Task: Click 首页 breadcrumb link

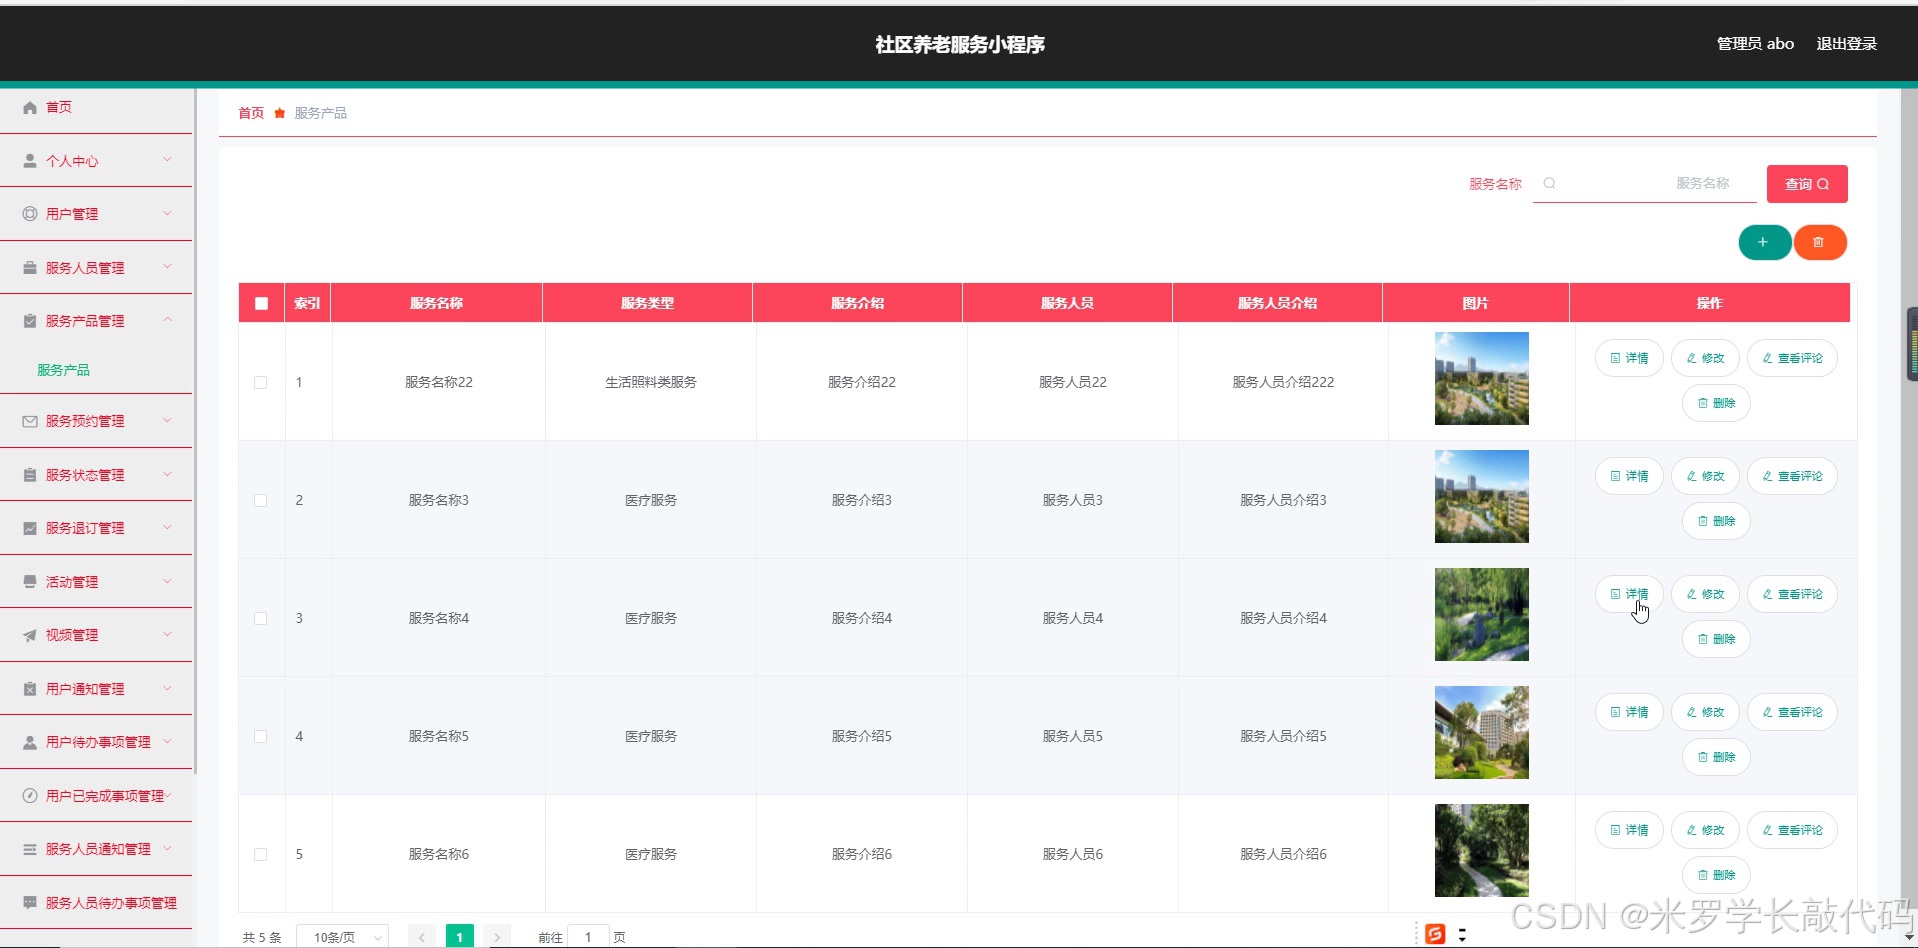Action: pos(251,113)
